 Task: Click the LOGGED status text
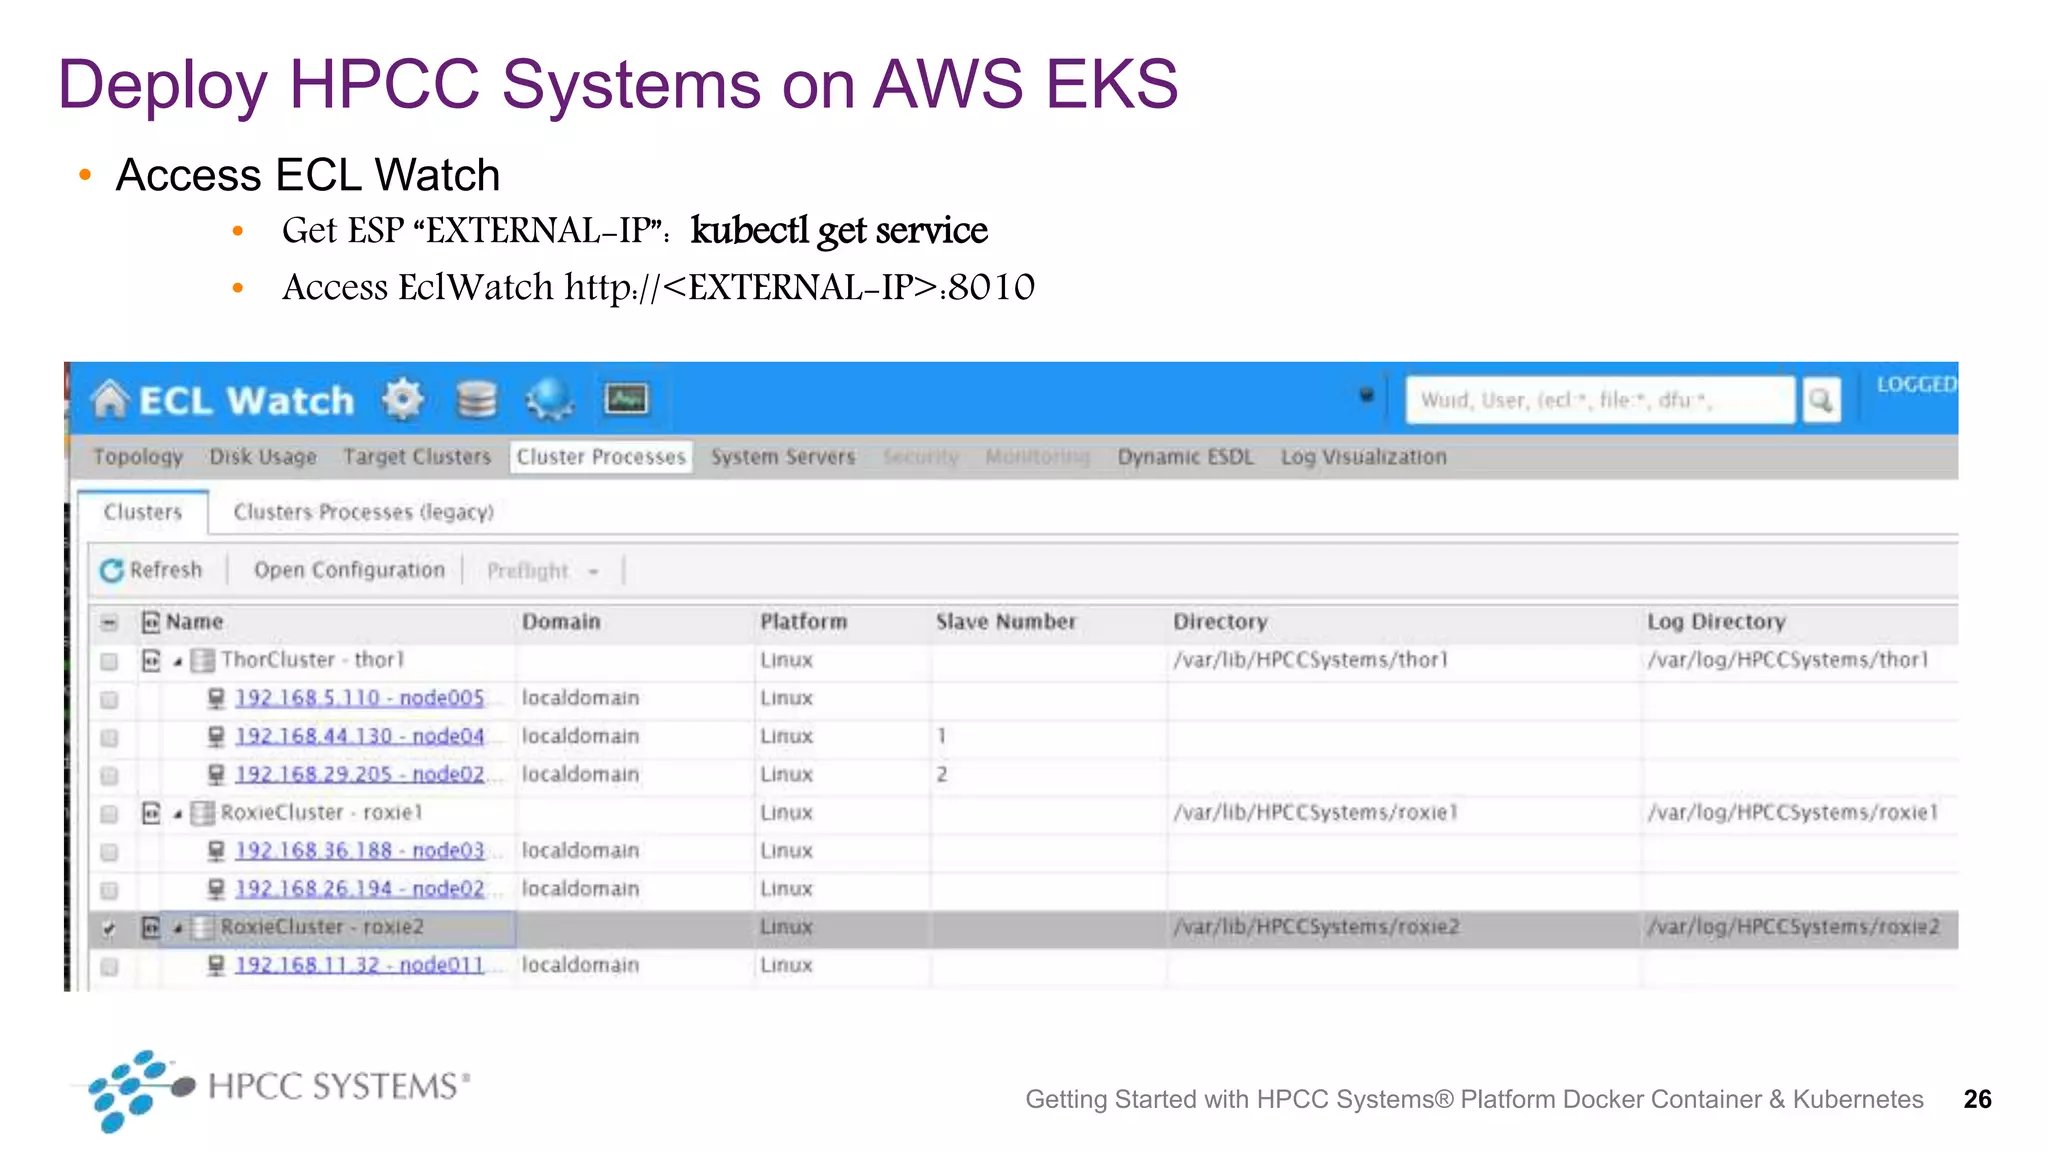pyautogui.click(x=1916, y=385)
